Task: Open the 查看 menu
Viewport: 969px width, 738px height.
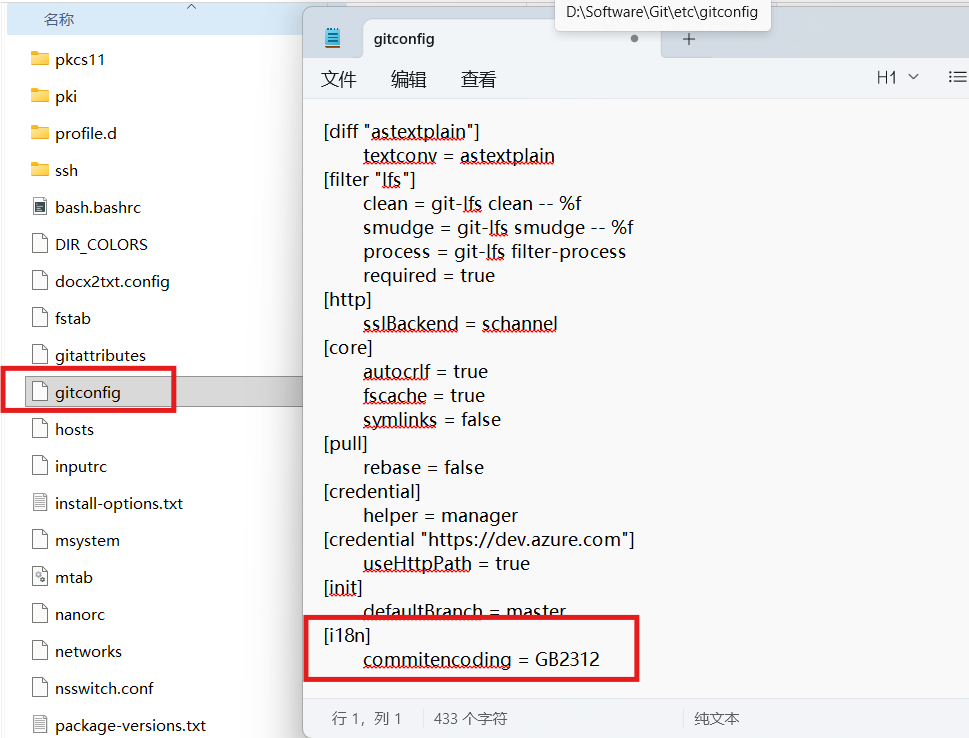Action: point(478,79)
